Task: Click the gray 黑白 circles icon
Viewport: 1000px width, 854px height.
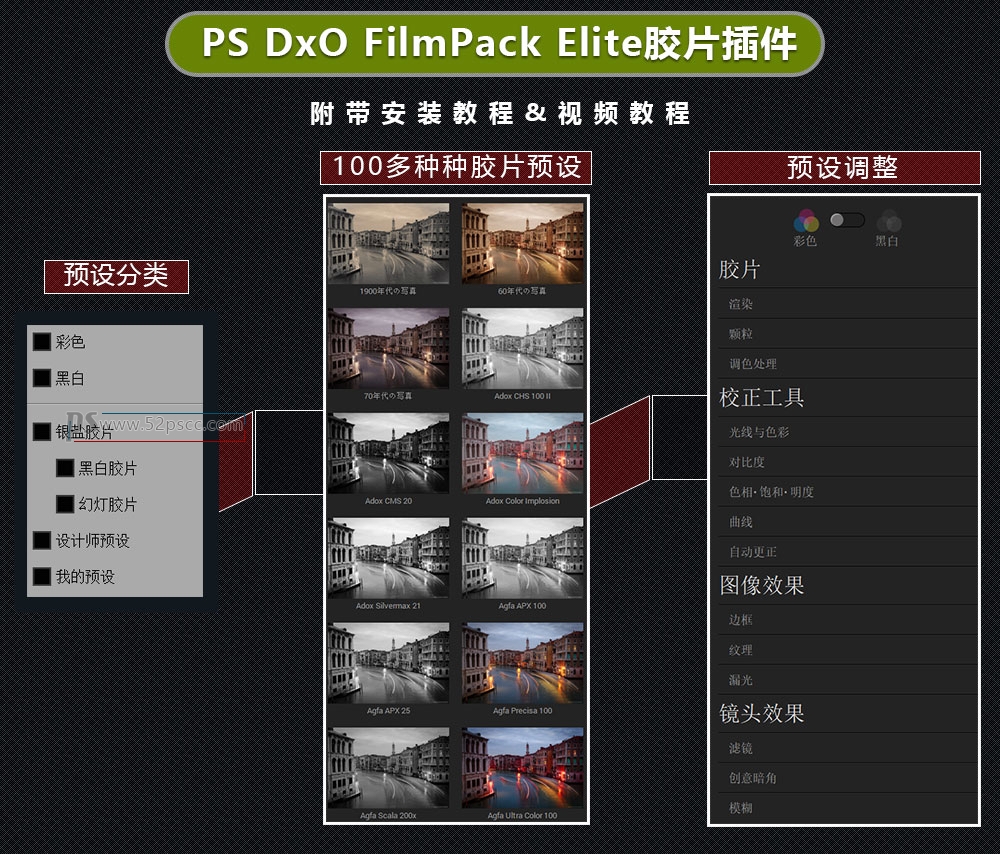Action: tap(888, 221)
